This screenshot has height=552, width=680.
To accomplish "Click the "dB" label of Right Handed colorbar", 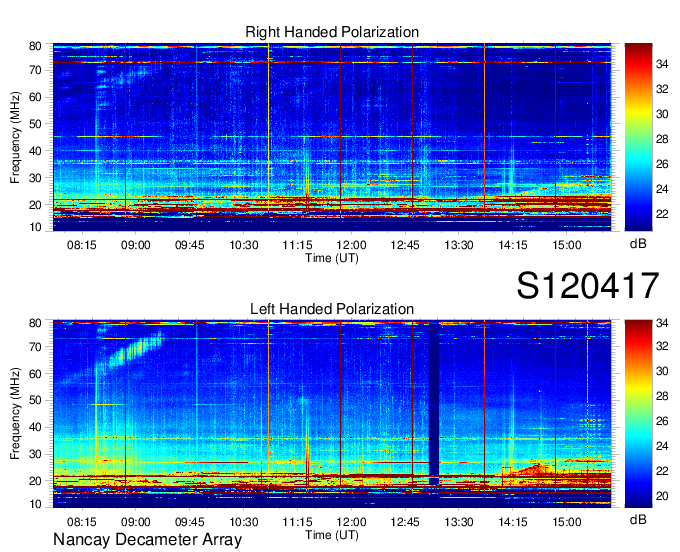I will (638, 244).
